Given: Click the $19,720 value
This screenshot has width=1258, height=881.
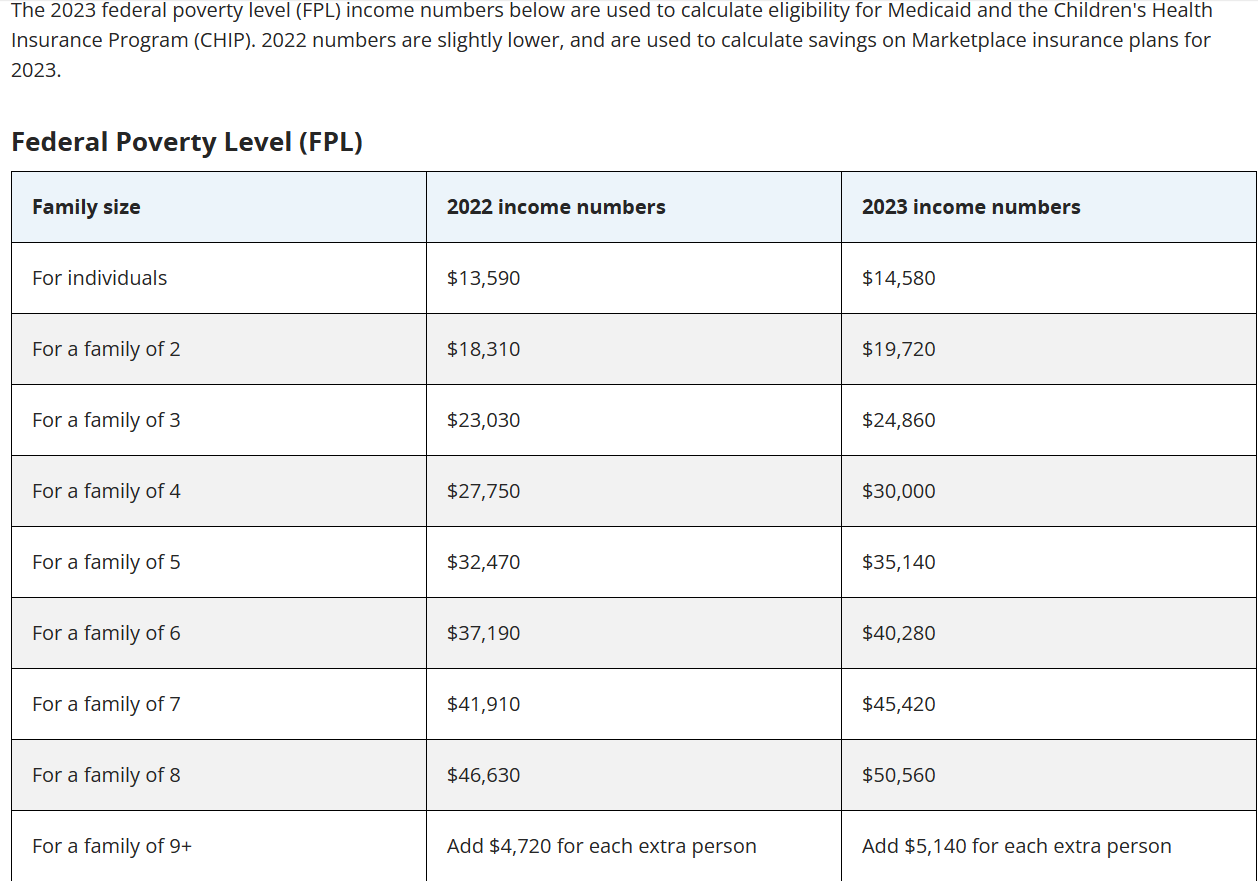Looking at the screenshot, I should click(x=899, y=349).
